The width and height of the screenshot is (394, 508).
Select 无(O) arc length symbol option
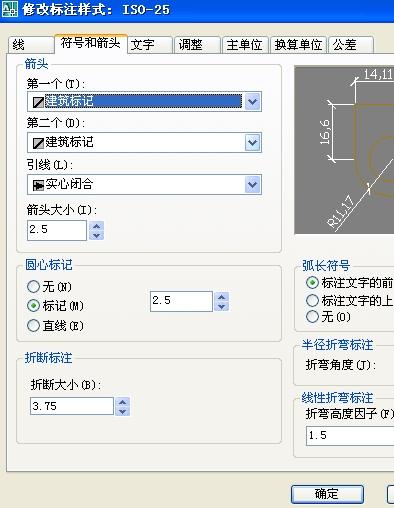coord(328,316)
